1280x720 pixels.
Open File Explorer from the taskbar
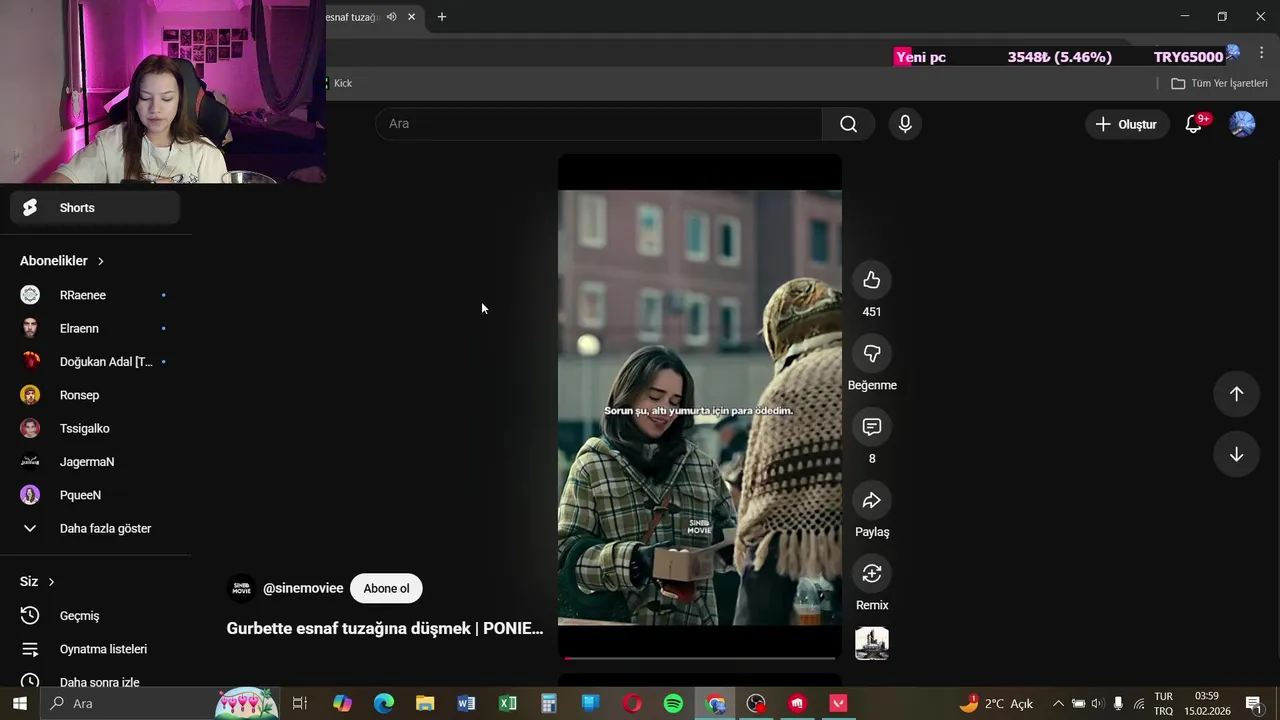[x=425, y=704]
